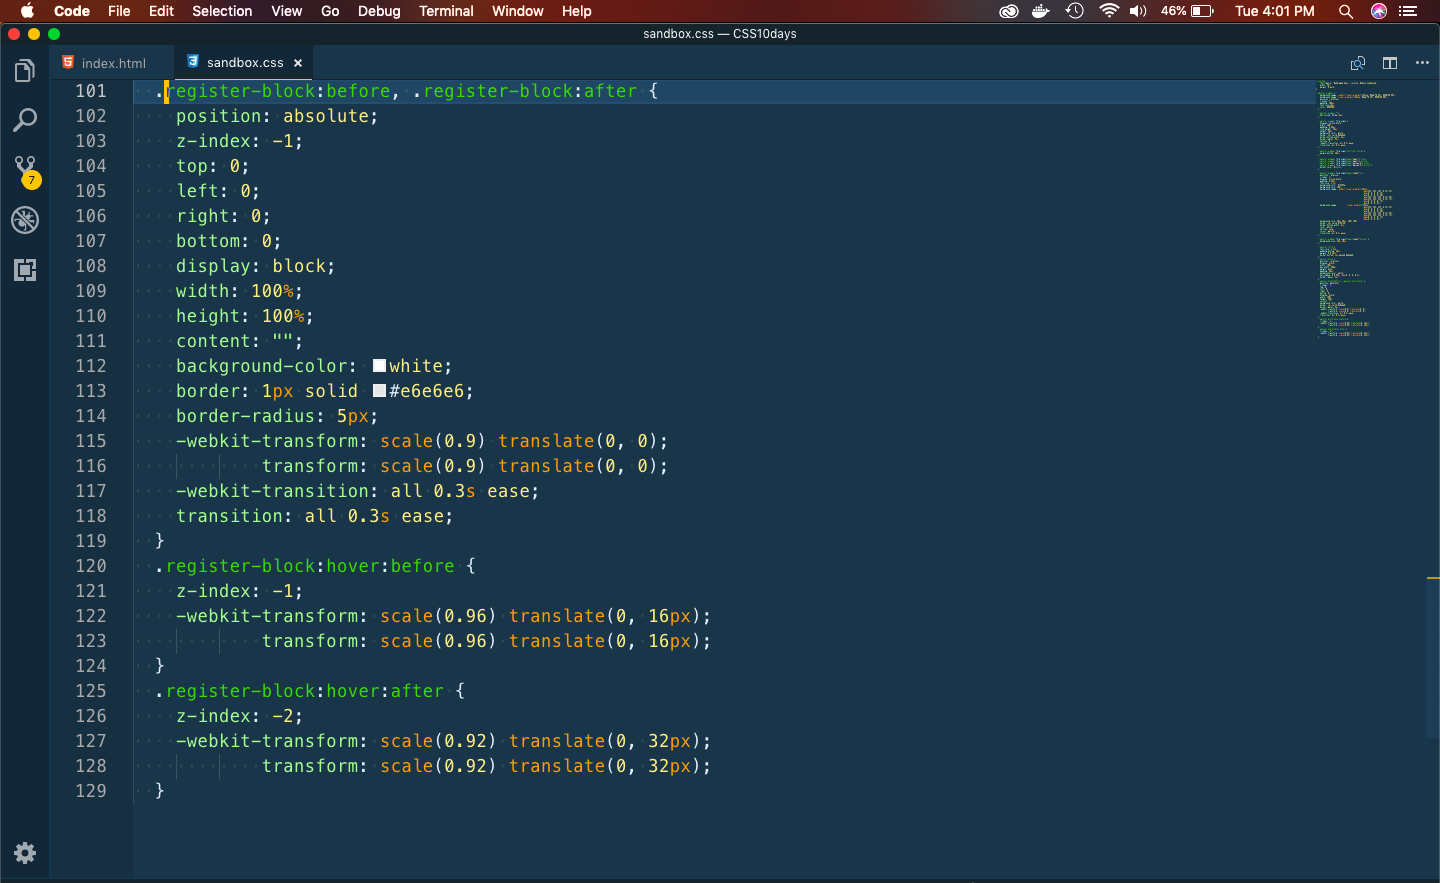Viewport: 1440px width, 883px height.
Task: Click '.register-block:hover:before' selector text
Action: point(305,566)
